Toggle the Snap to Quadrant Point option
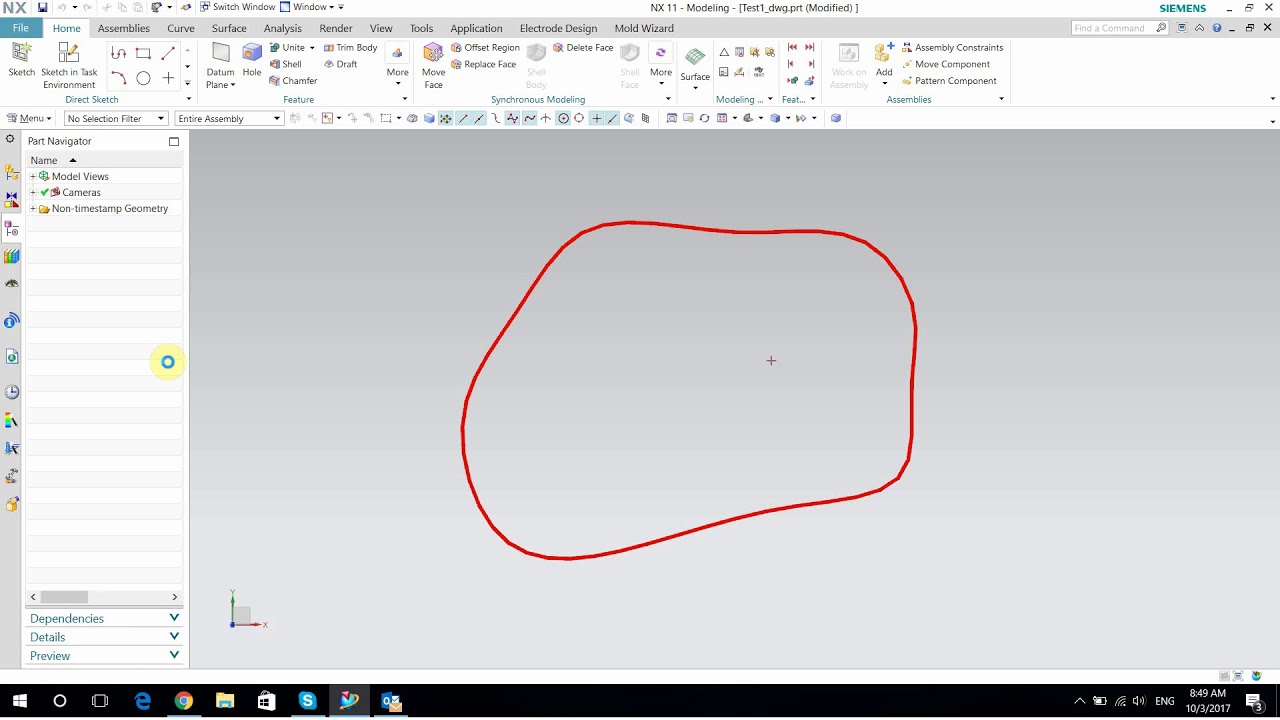Image resolution: width=1280 pixels, height=720 pixels. pos(579,118)
